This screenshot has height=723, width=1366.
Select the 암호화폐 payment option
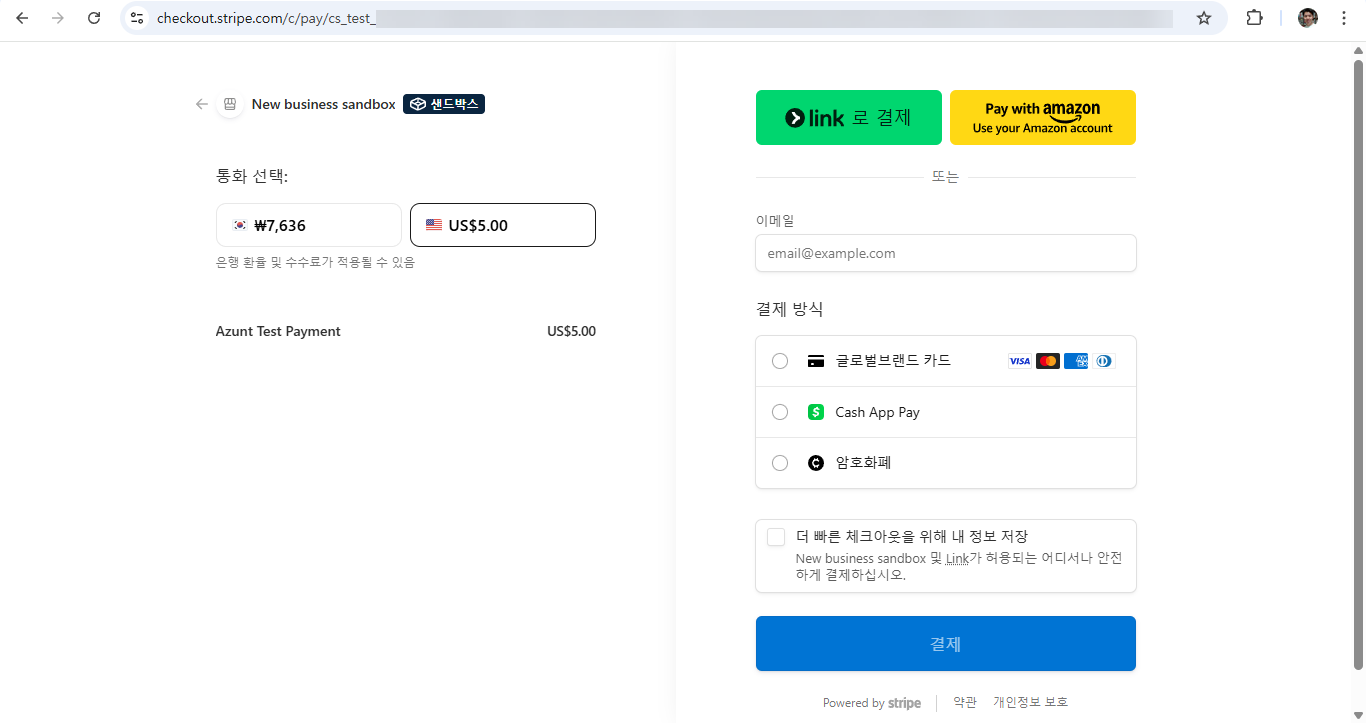(x=779, y=463)
